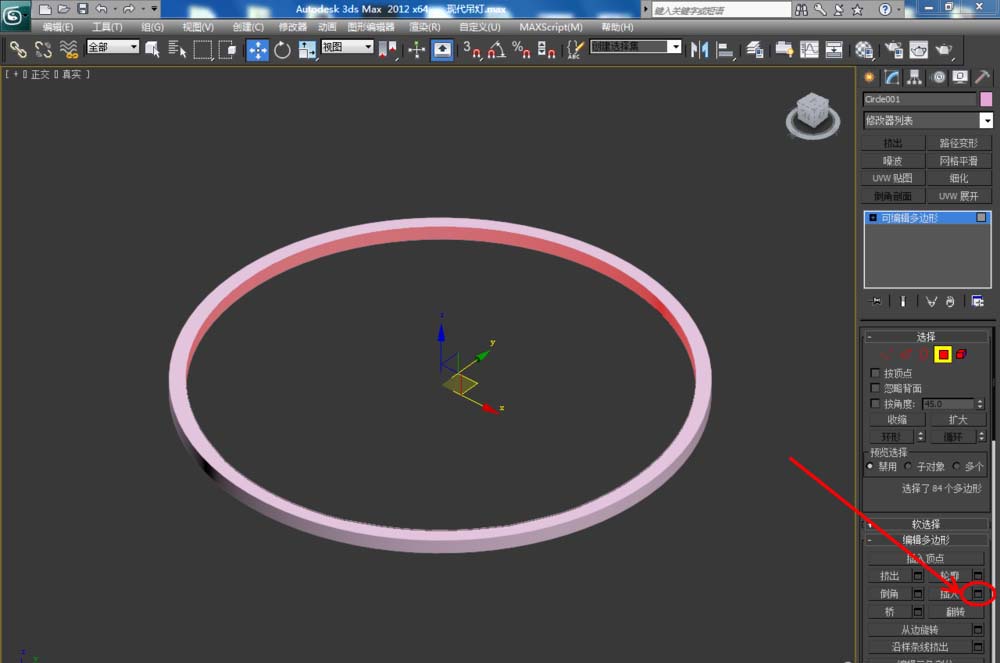Activate the Select and Scale tool
The width and height of the screenshot is (1000, 663).
click(x=307, y=50)
